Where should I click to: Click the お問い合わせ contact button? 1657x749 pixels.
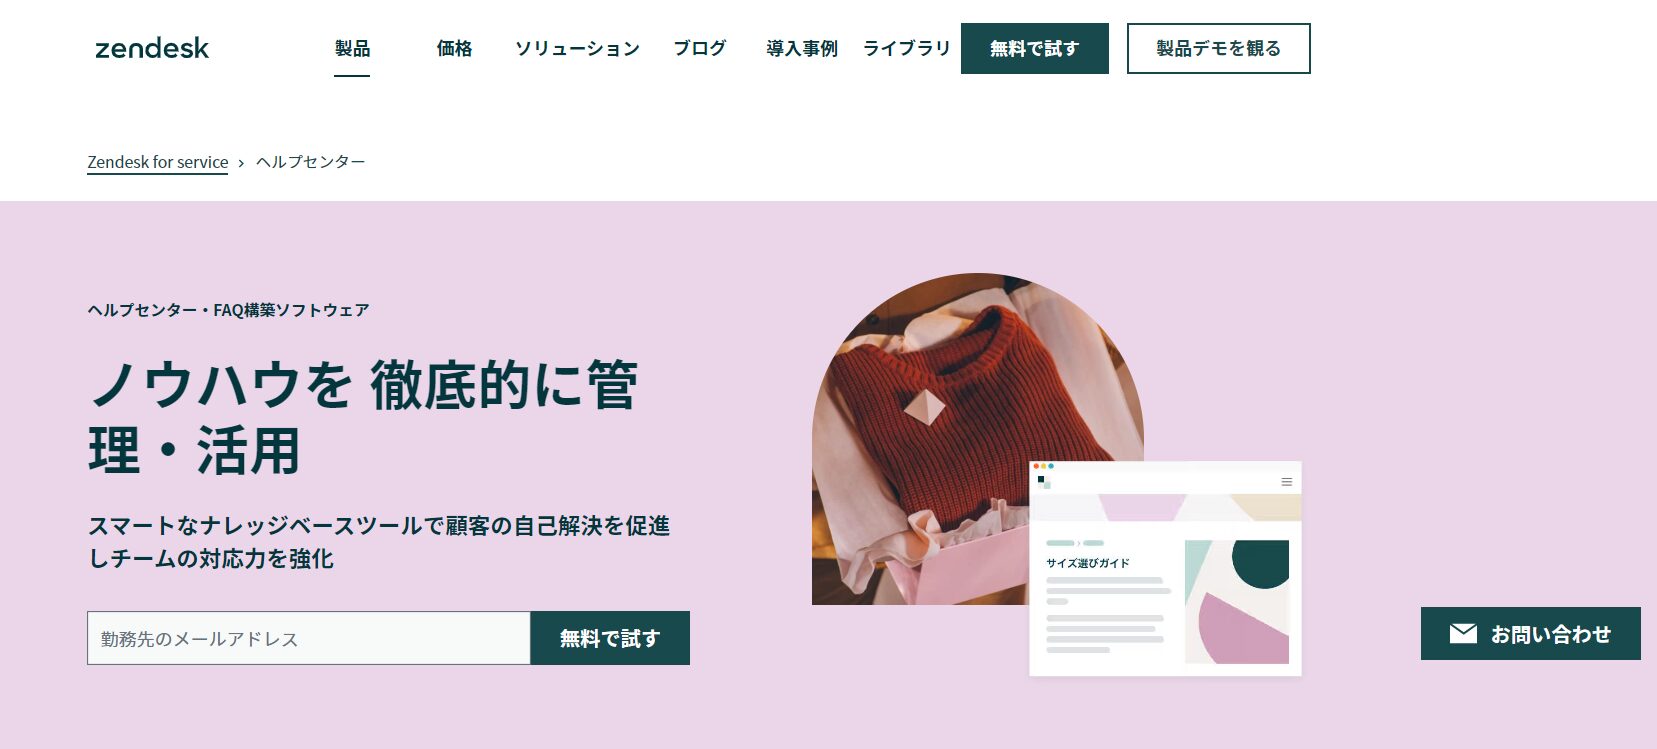[1531, 633]
